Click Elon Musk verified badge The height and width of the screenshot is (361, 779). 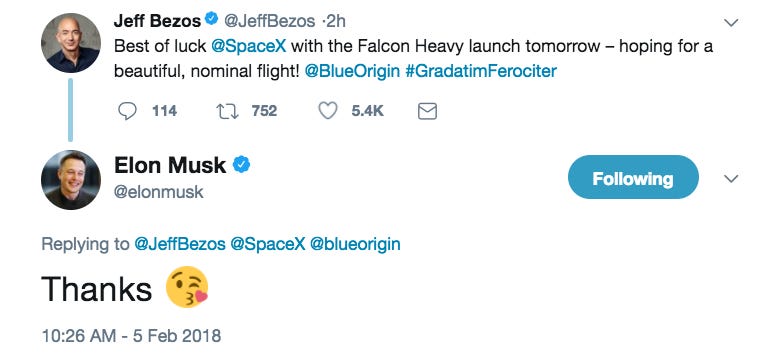point(241,165)
